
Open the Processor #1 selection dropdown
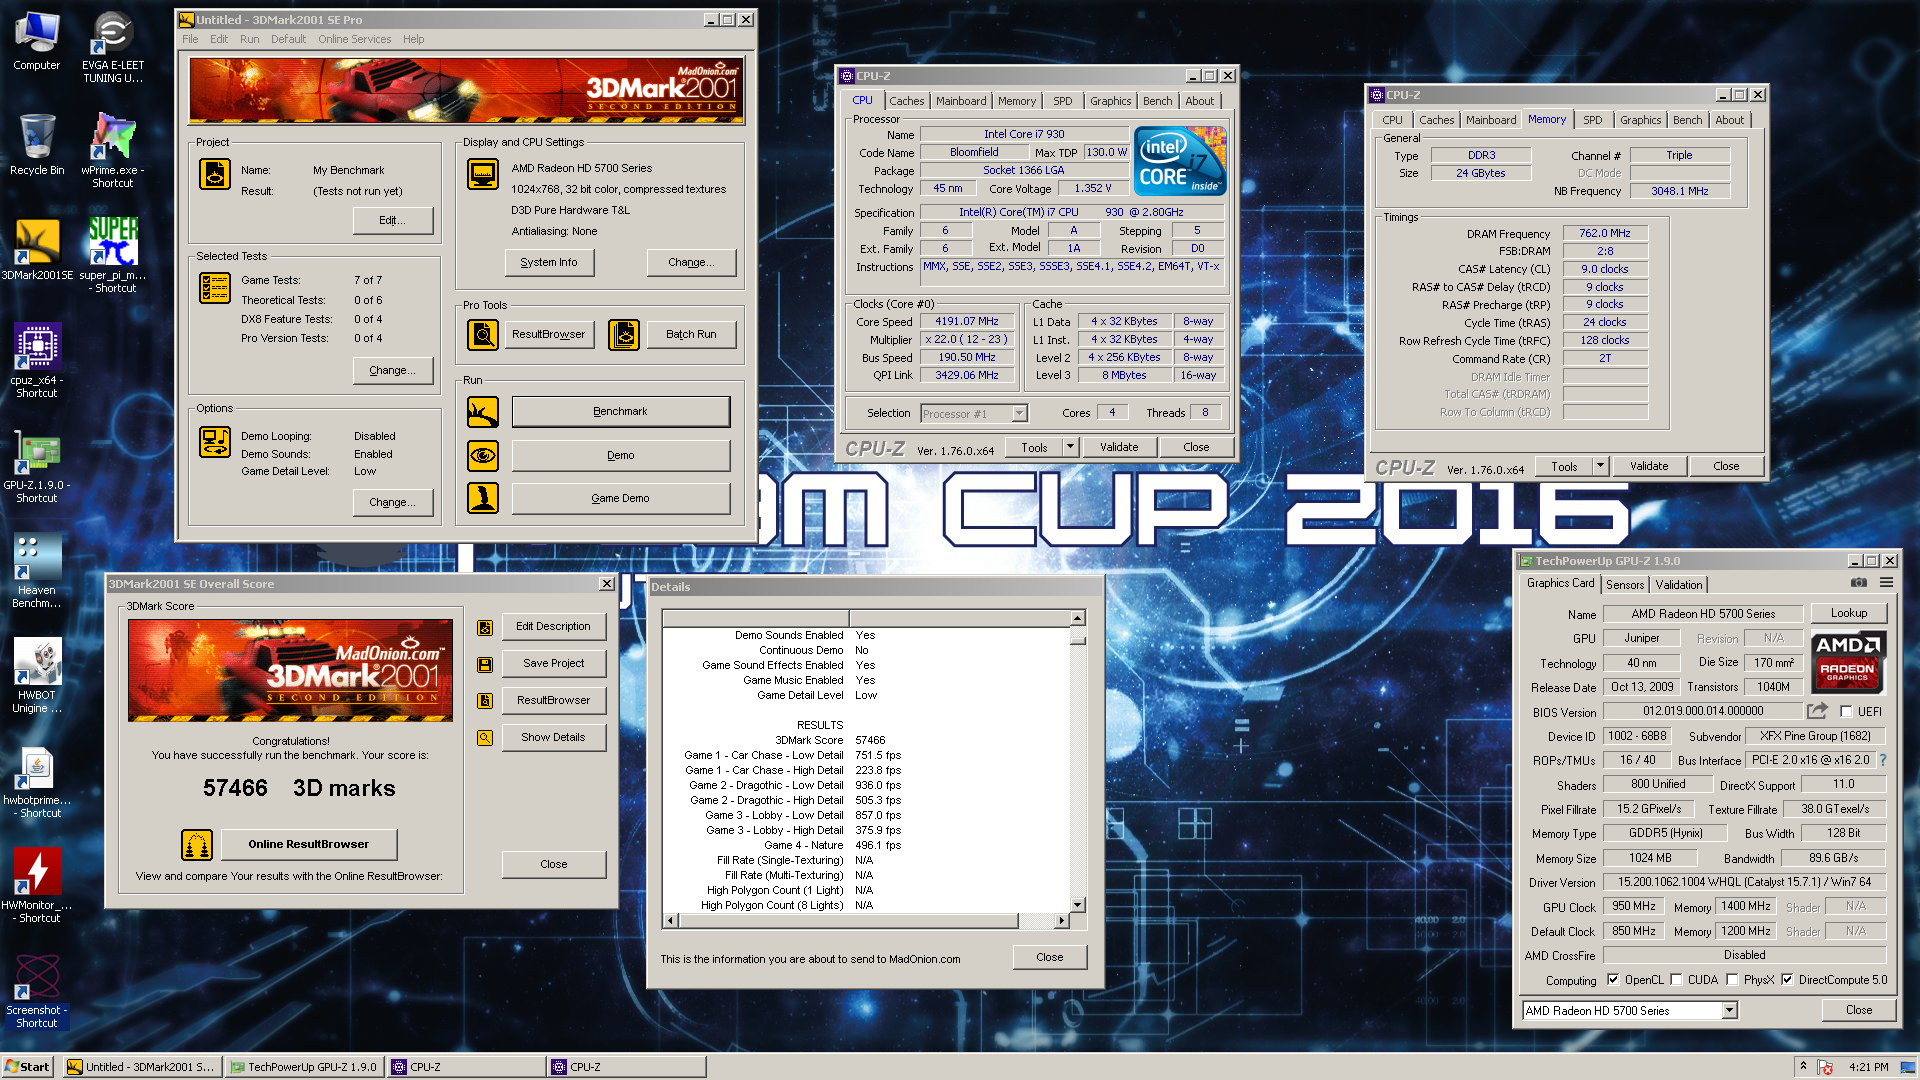(1019, 413)
